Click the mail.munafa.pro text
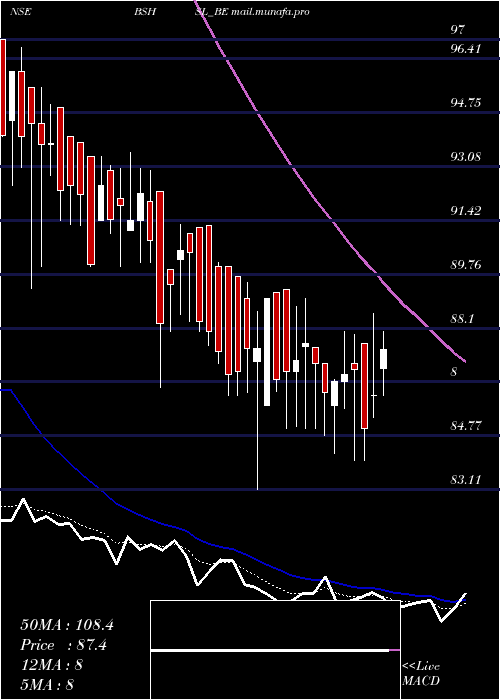The image size is (500, 700). coord(271,12)
